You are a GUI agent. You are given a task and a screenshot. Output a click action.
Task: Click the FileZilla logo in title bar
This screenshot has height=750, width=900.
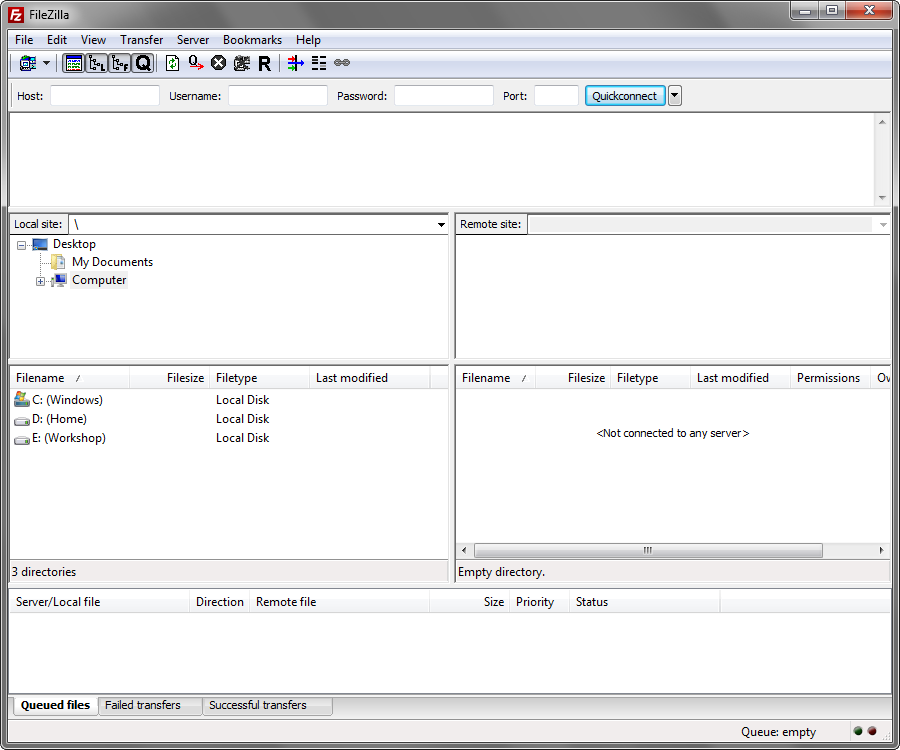coord(16,15)
